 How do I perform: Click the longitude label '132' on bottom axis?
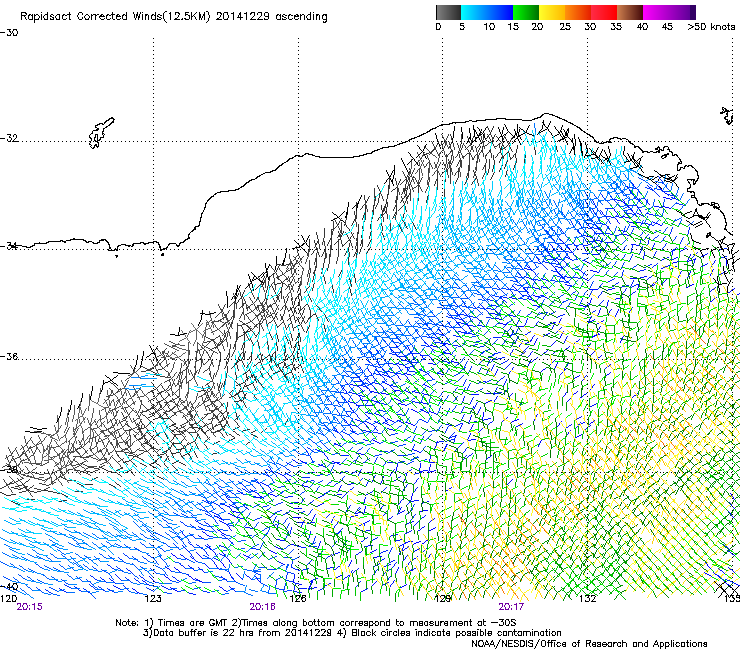pyautogui.click(x=587, y=598)
